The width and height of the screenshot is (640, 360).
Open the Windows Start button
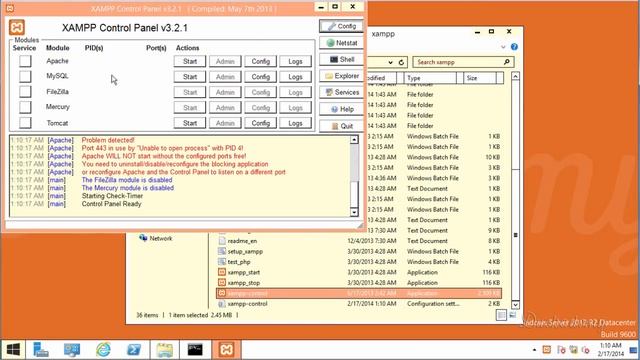tap(13, 349)
